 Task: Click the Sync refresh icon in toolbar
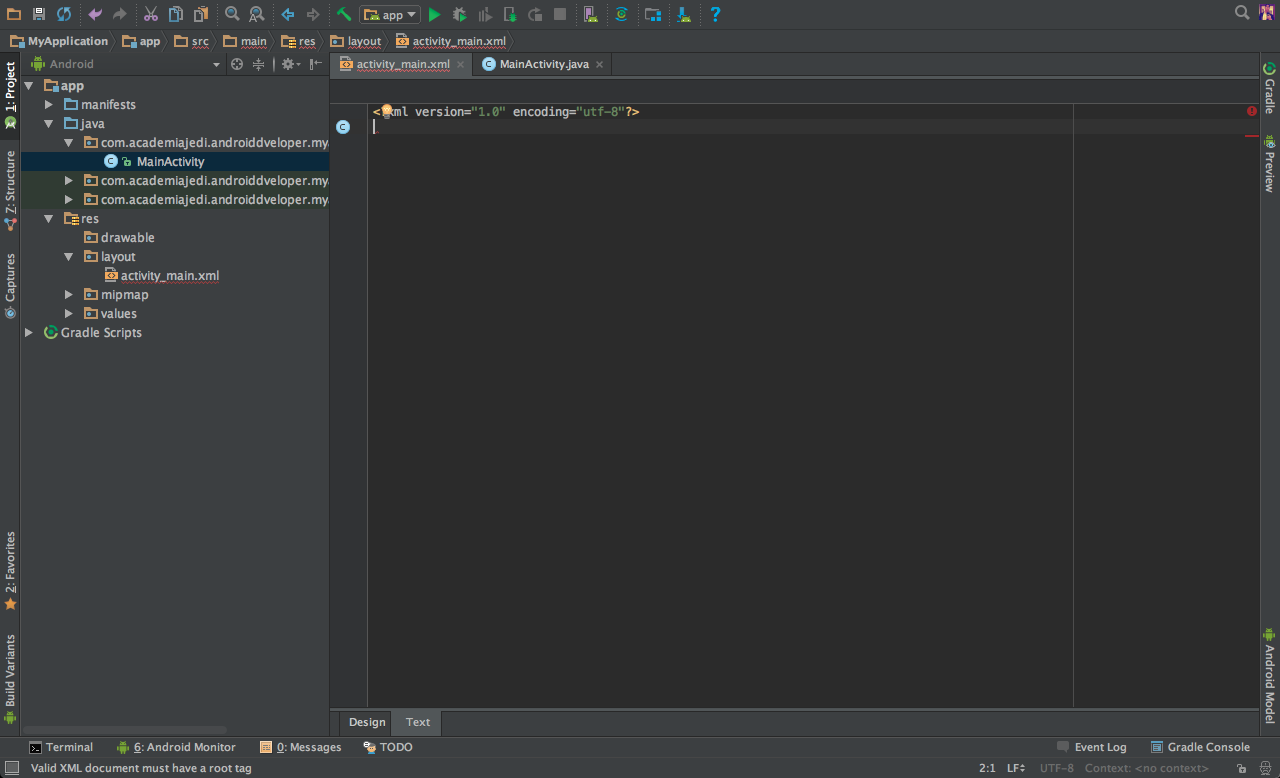[64, 15]
